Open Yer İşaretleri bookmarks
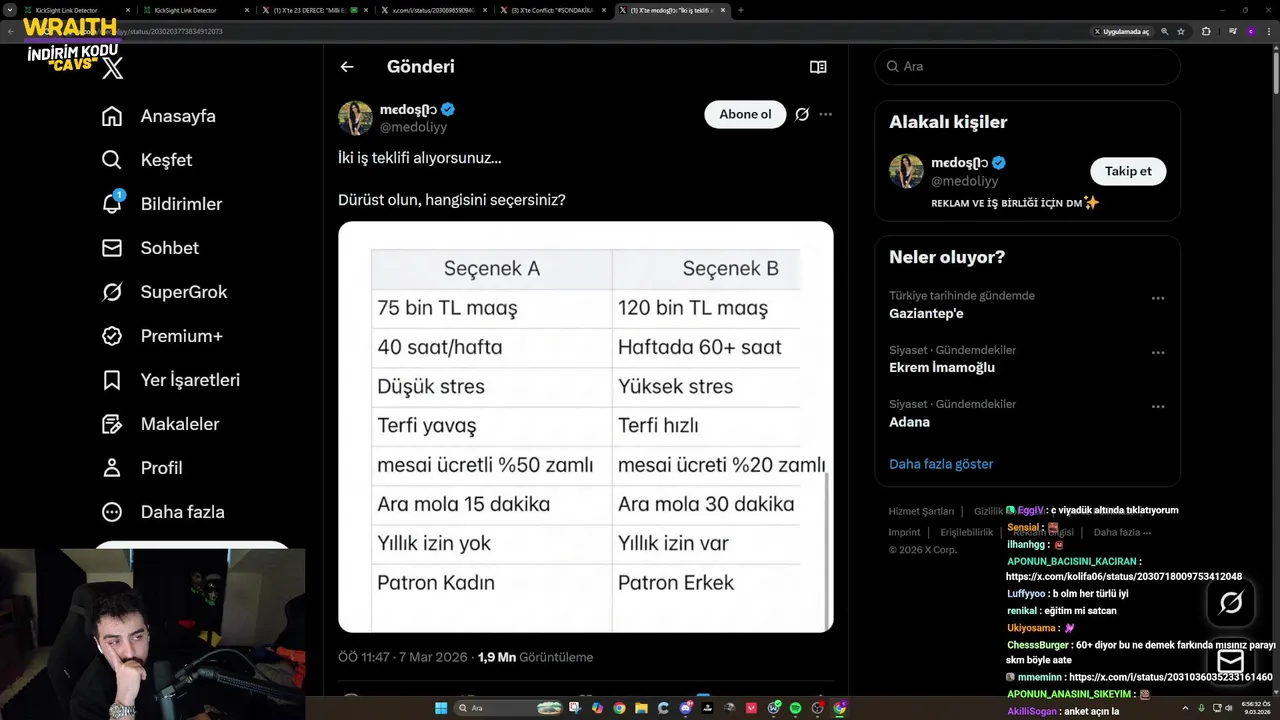The height and width of the screenshot is (720, 1280). click(112, 380)
